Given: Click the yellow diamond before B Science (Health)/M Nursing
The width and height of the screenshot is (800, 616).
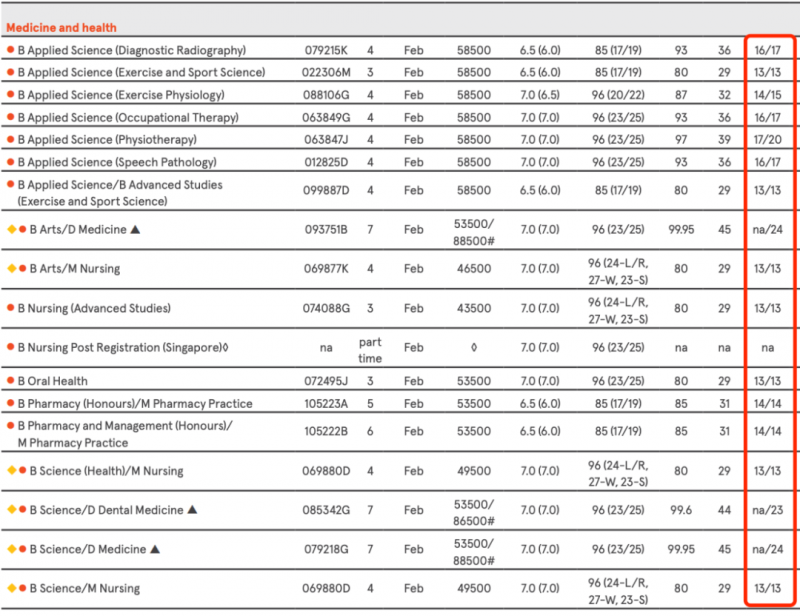Looking at the screenshot, I should click(12, 471).
